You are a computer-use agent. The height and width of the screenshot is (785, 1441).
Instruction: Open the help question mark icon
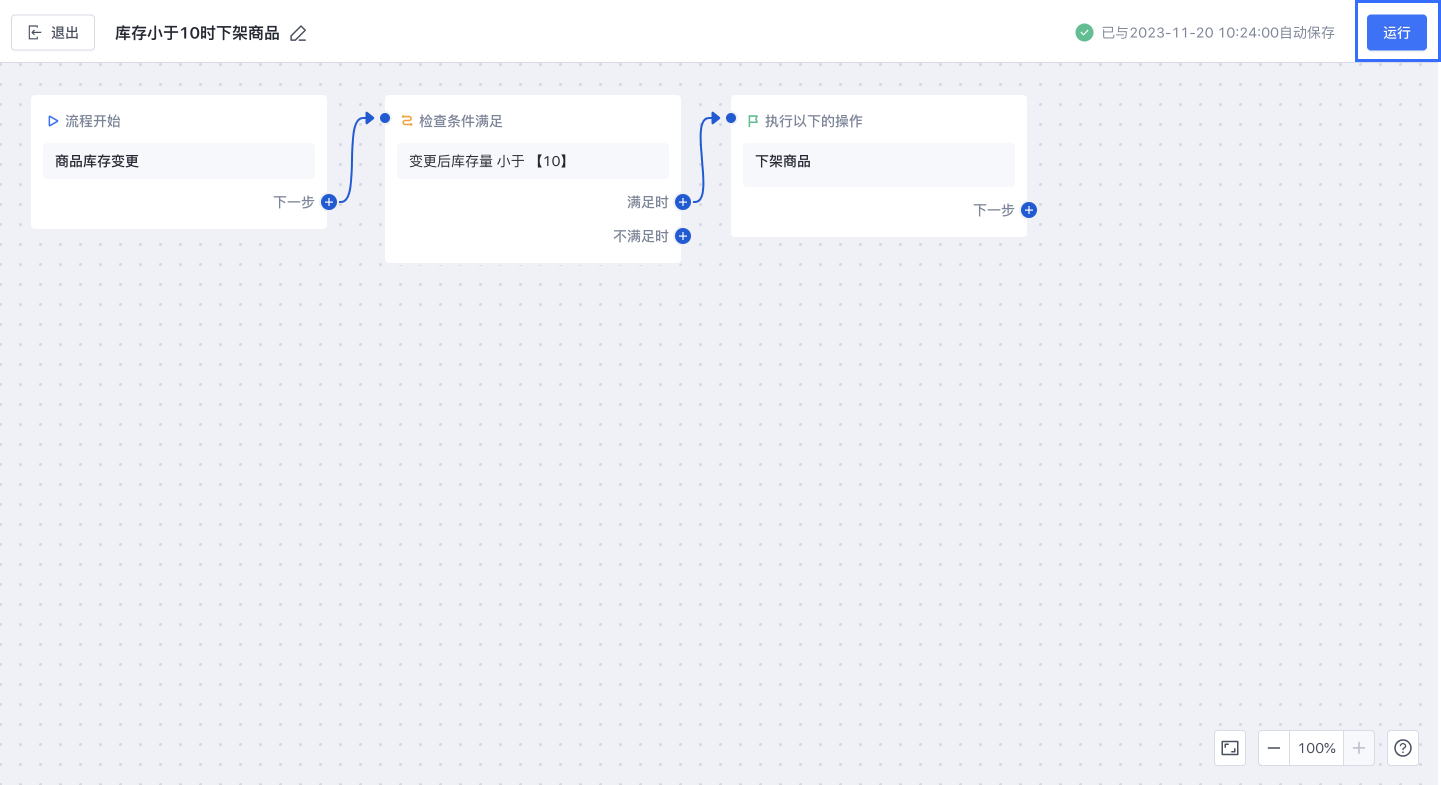coord(1403,748)
